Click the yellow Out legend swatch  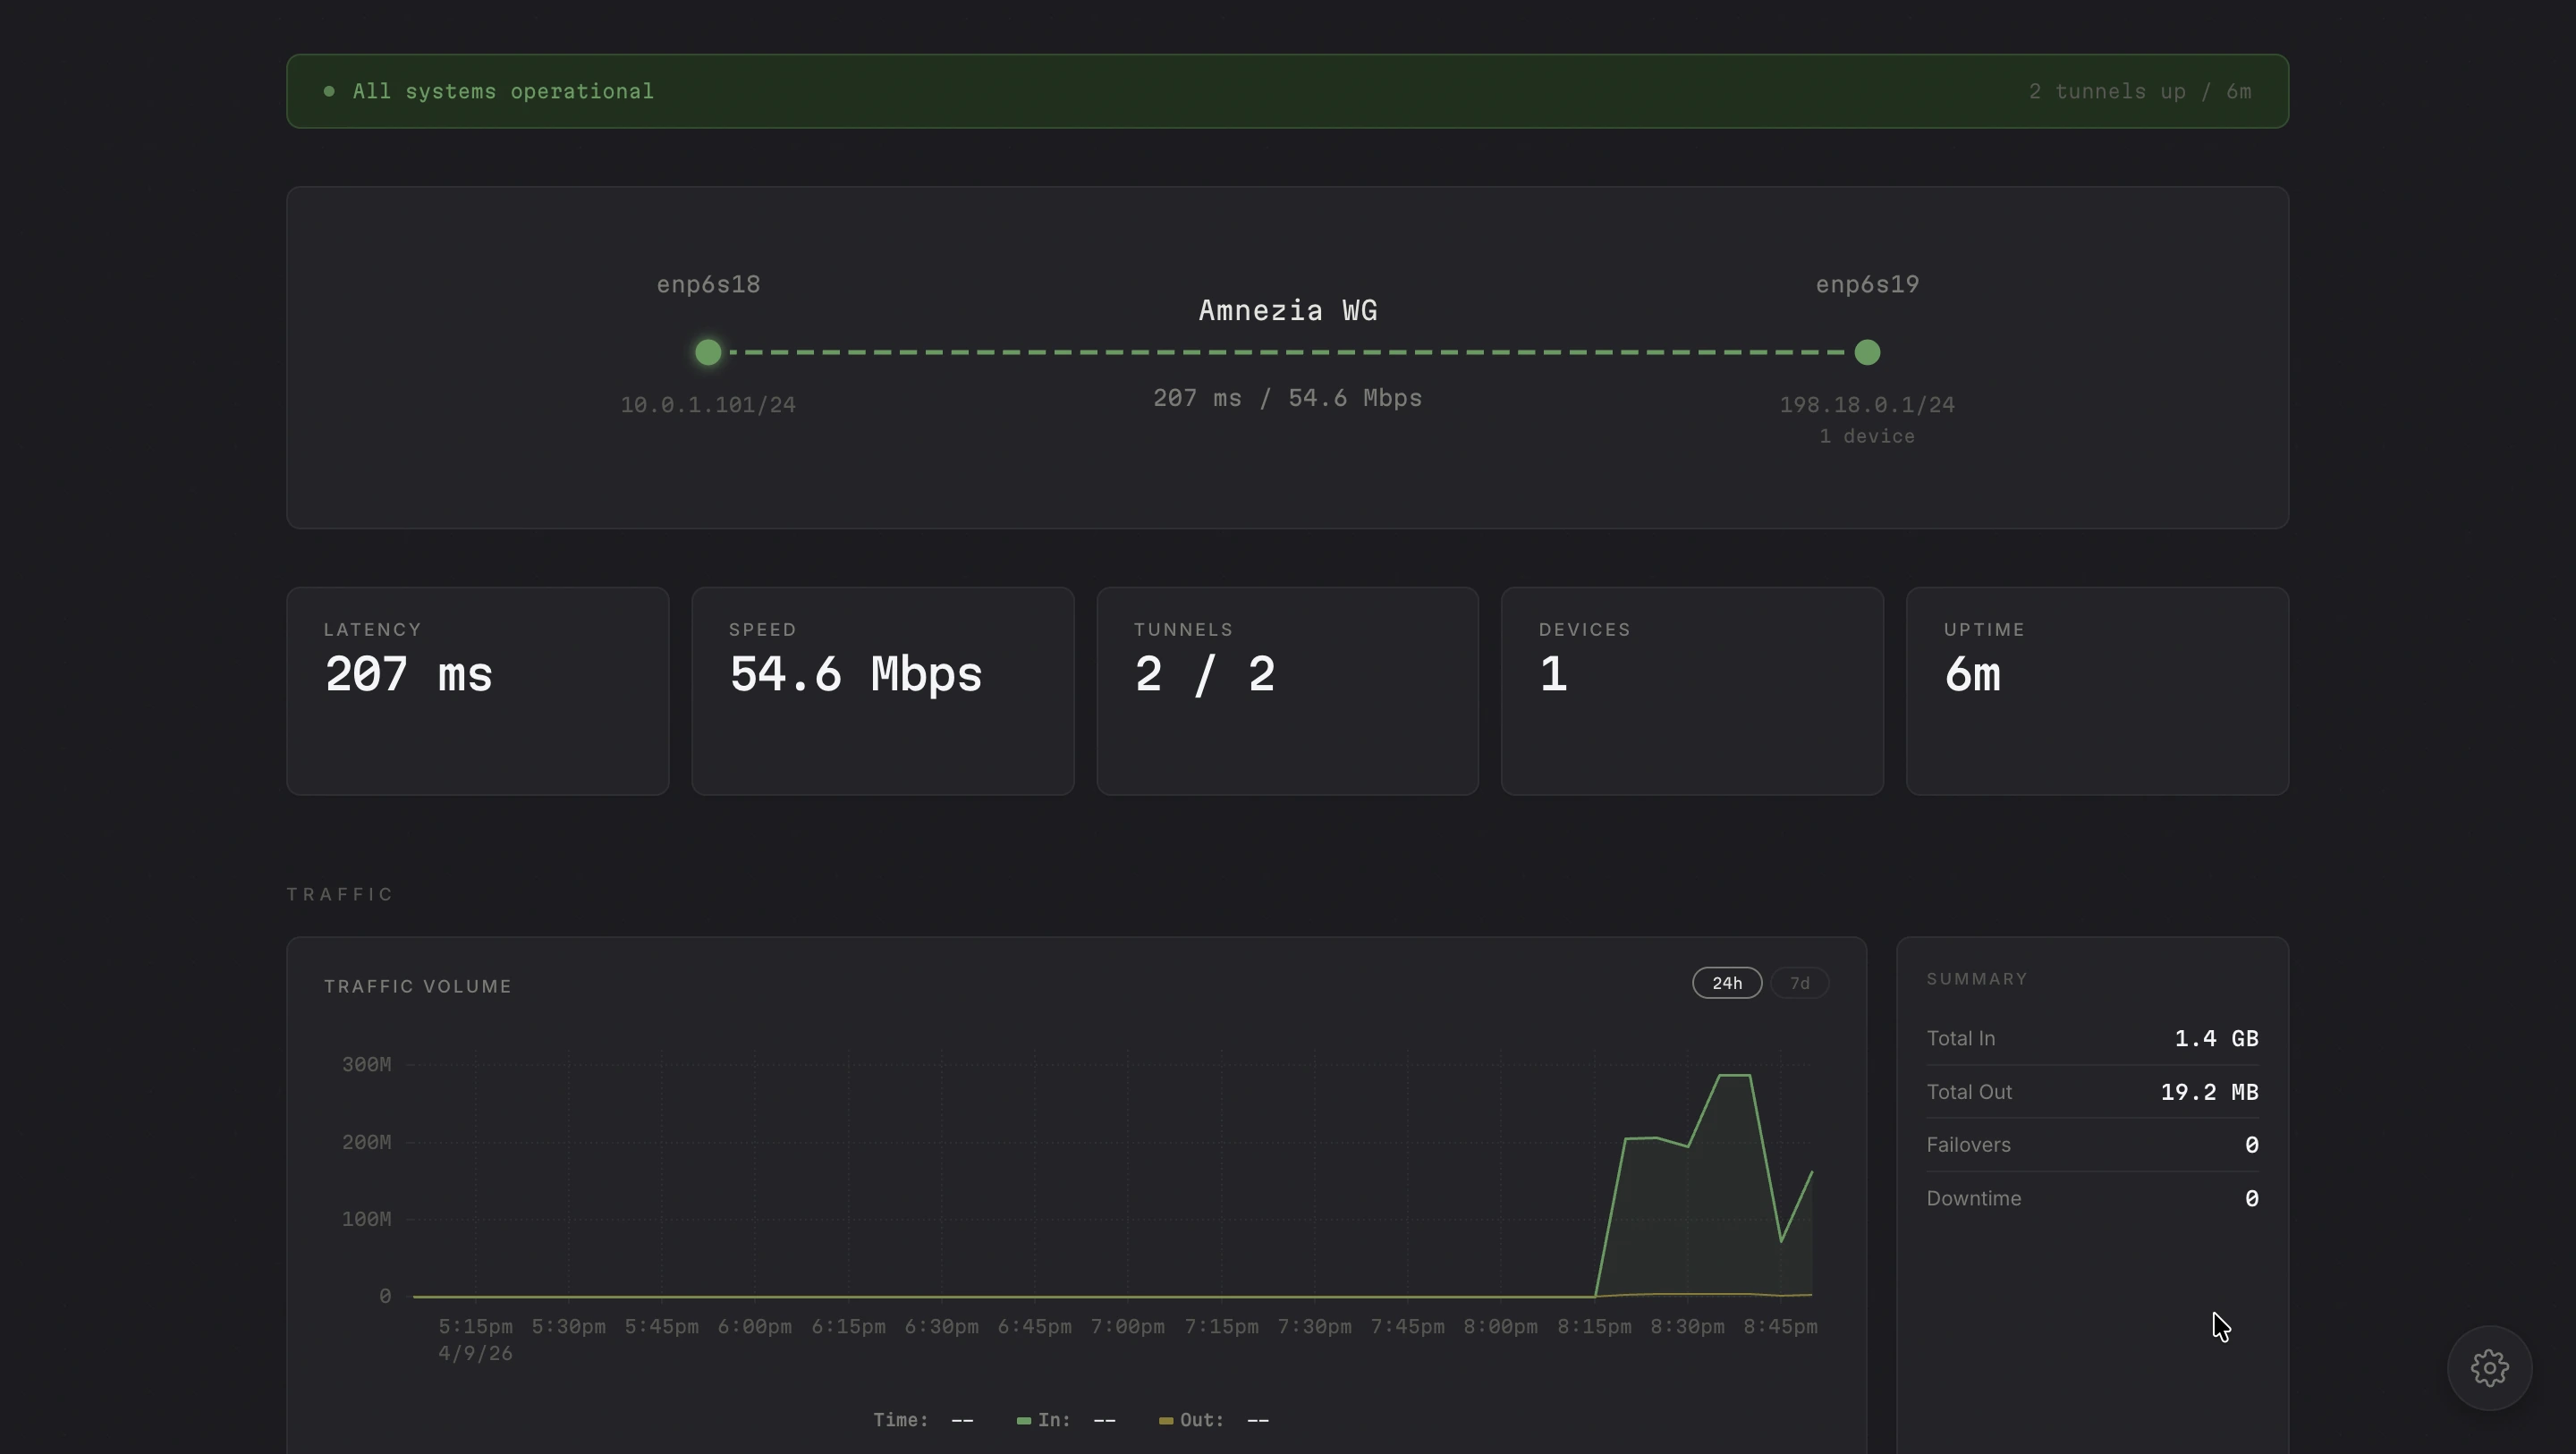pyautogui.click(x=1165, y=1421)
